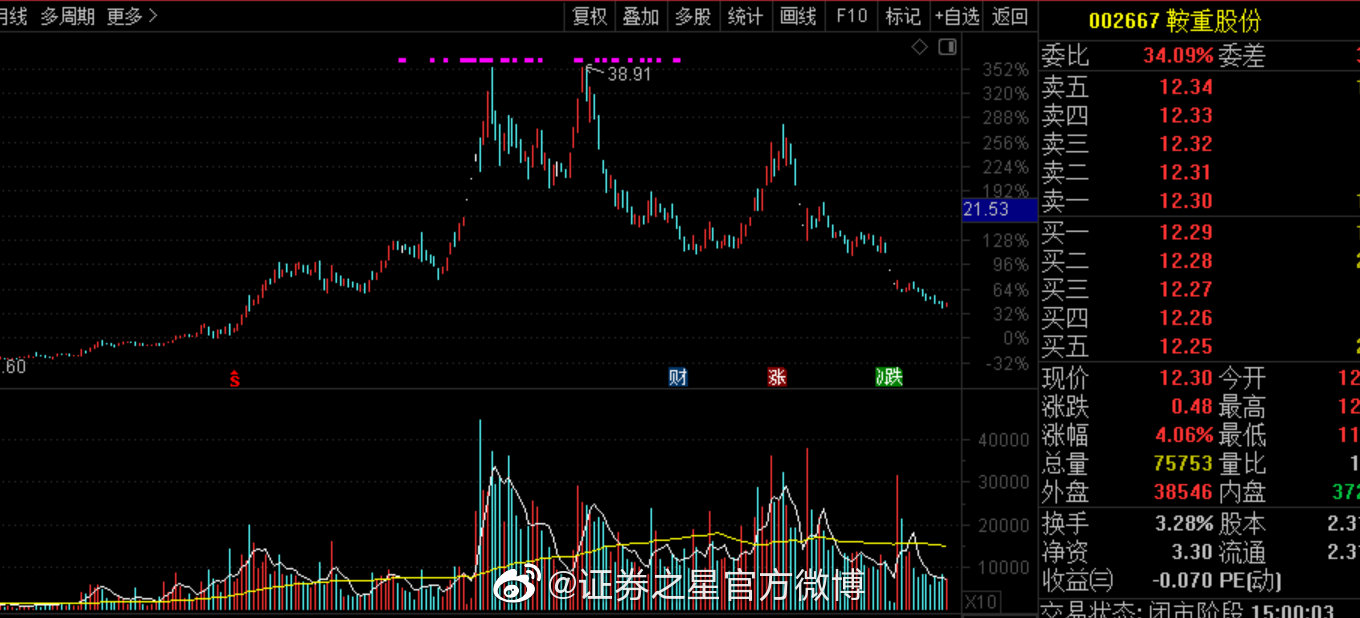Toggle the side panel layout icon
The height and width of the screenshot is (618, 1360).
click(x=946, y=47)
